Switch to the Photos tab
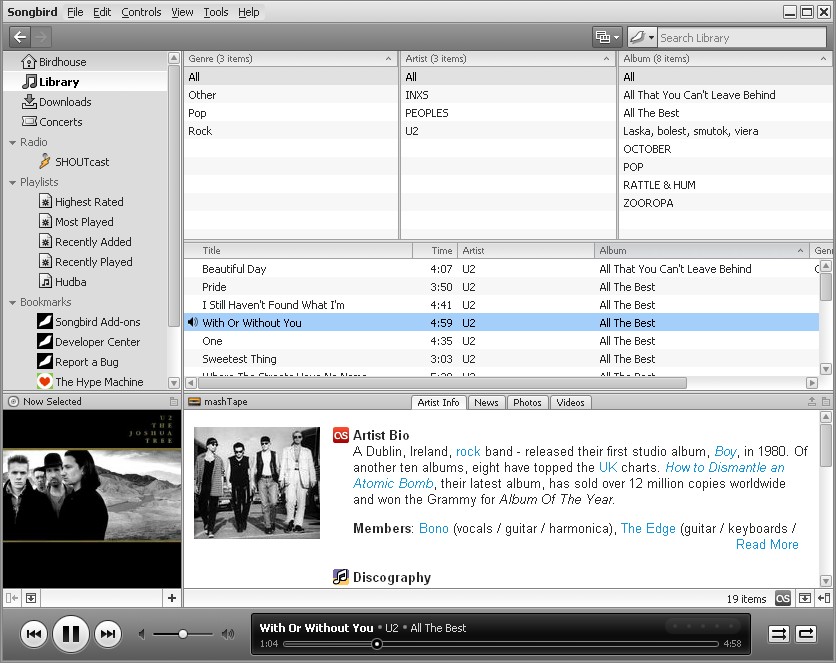Image resolution: width=836 pixels, height=663 pixels. click(x=527, y=402)
